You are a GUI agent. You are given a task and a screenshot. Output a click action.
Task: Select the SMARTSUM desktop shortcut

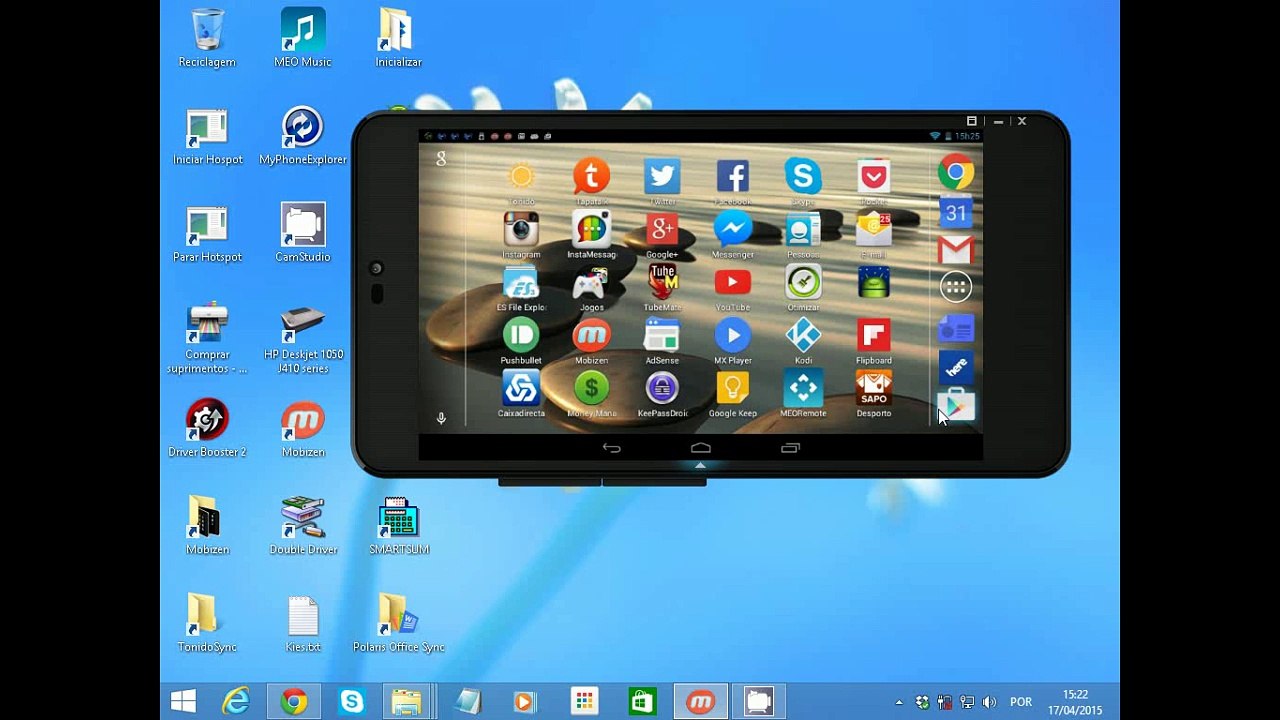[x=399, y=527]
